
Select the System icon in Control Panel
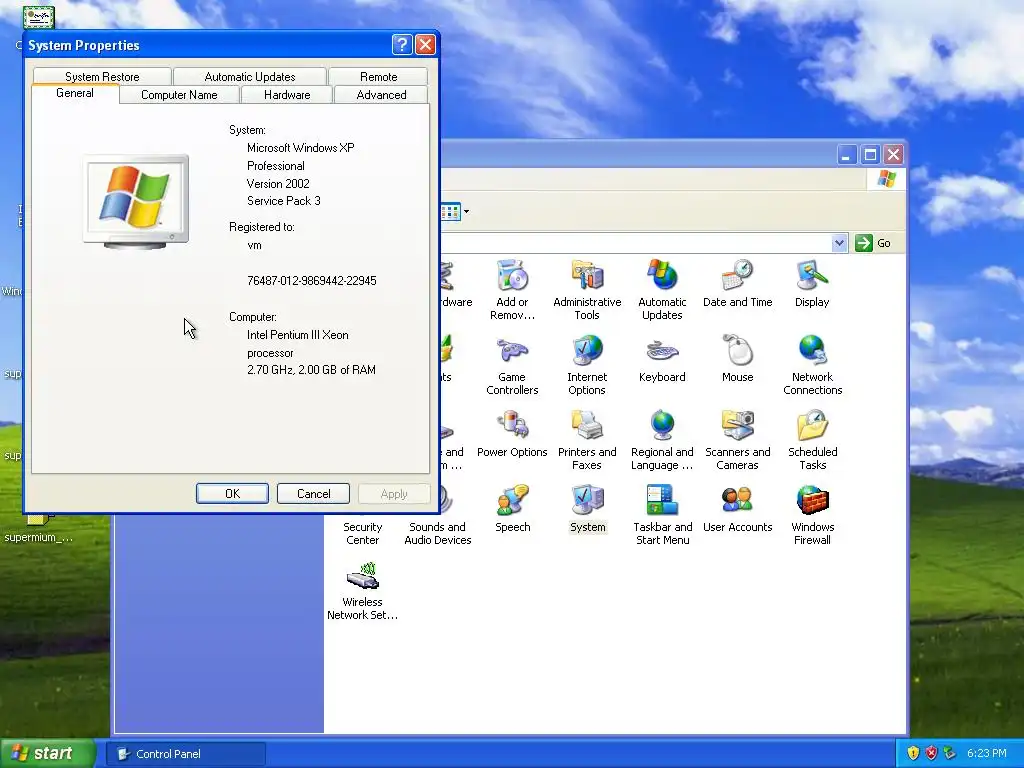point(587,509)
